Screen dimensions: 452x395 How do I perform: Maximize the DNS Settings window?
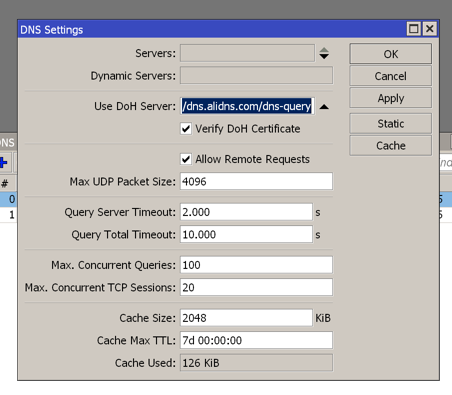[x=414, y=29]
